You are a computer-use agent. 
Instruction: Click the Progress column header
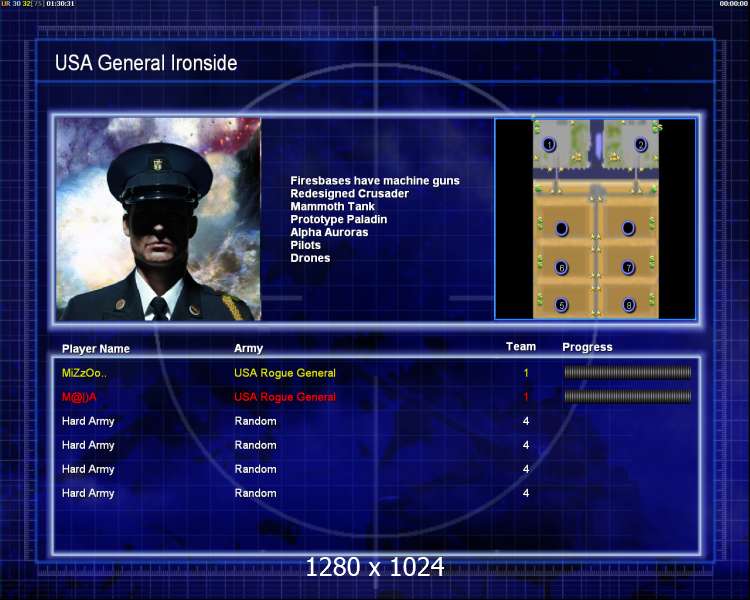tap(587, 347)
